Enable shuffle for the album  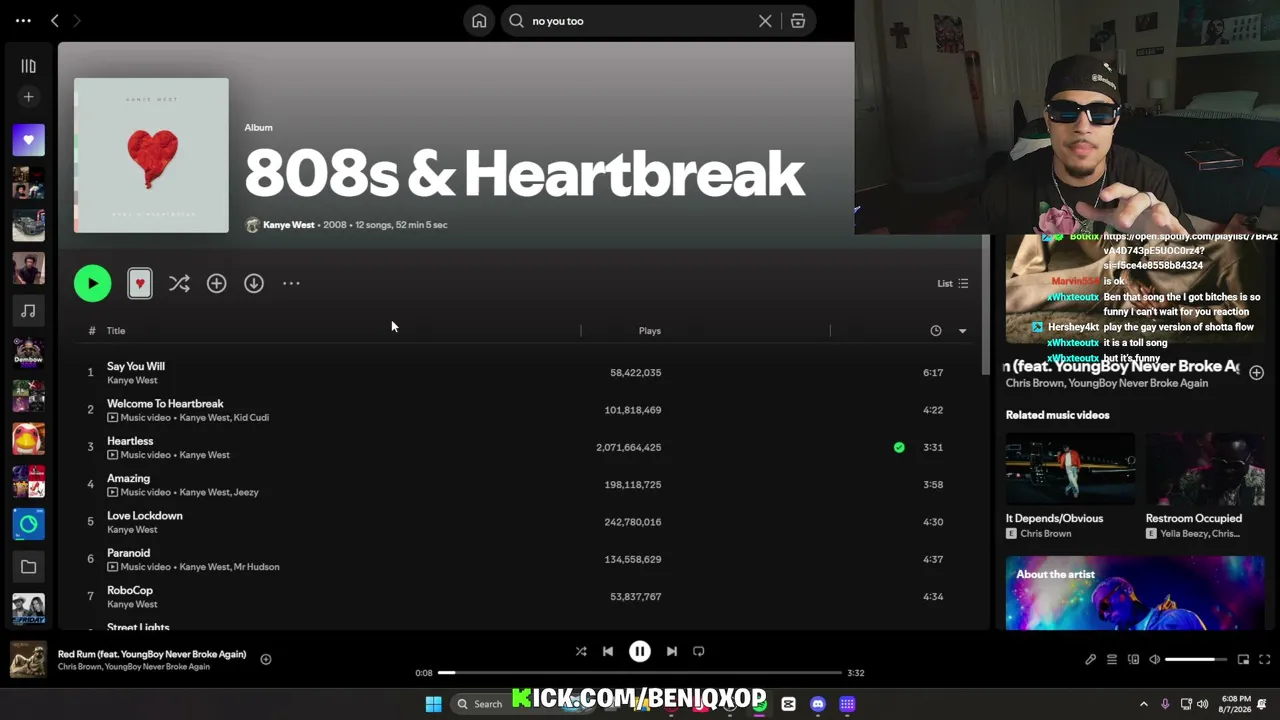pos(179,284)
